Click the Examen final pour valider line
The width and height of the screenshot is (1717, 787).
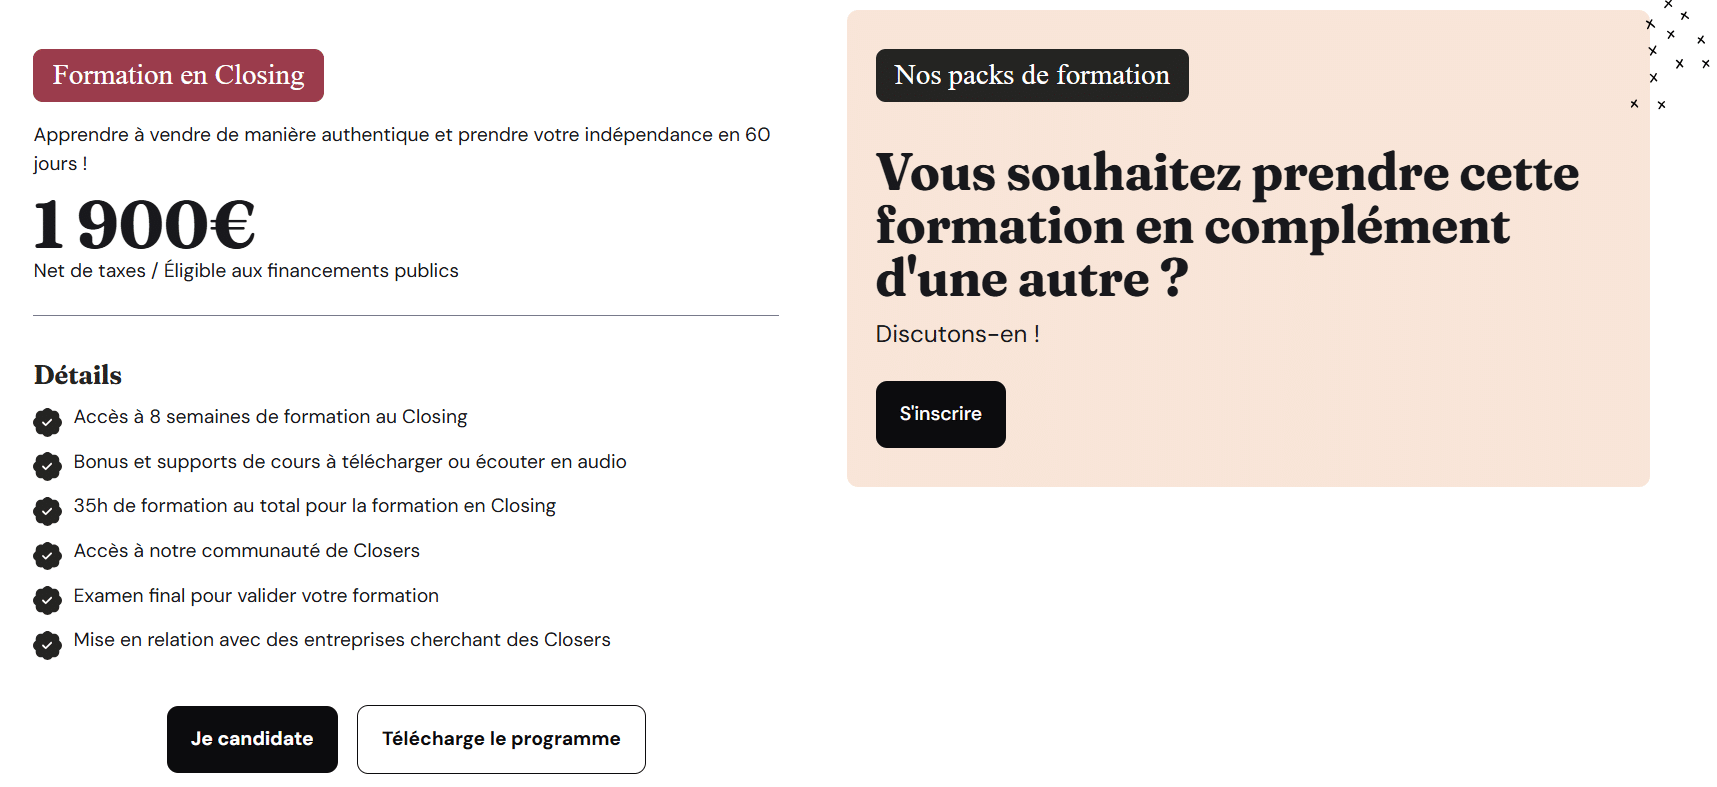(x=256, y=596)
